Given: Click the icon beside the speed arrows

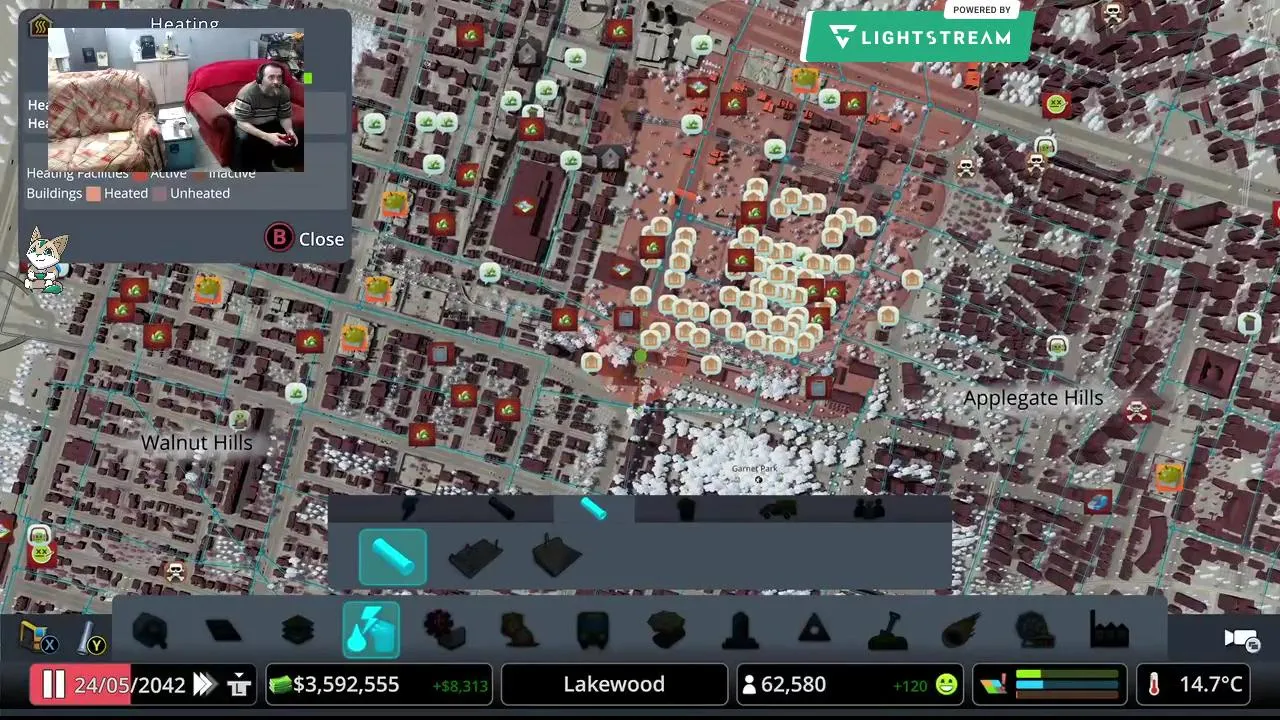Looking at the screenshot, I should 238,685.
